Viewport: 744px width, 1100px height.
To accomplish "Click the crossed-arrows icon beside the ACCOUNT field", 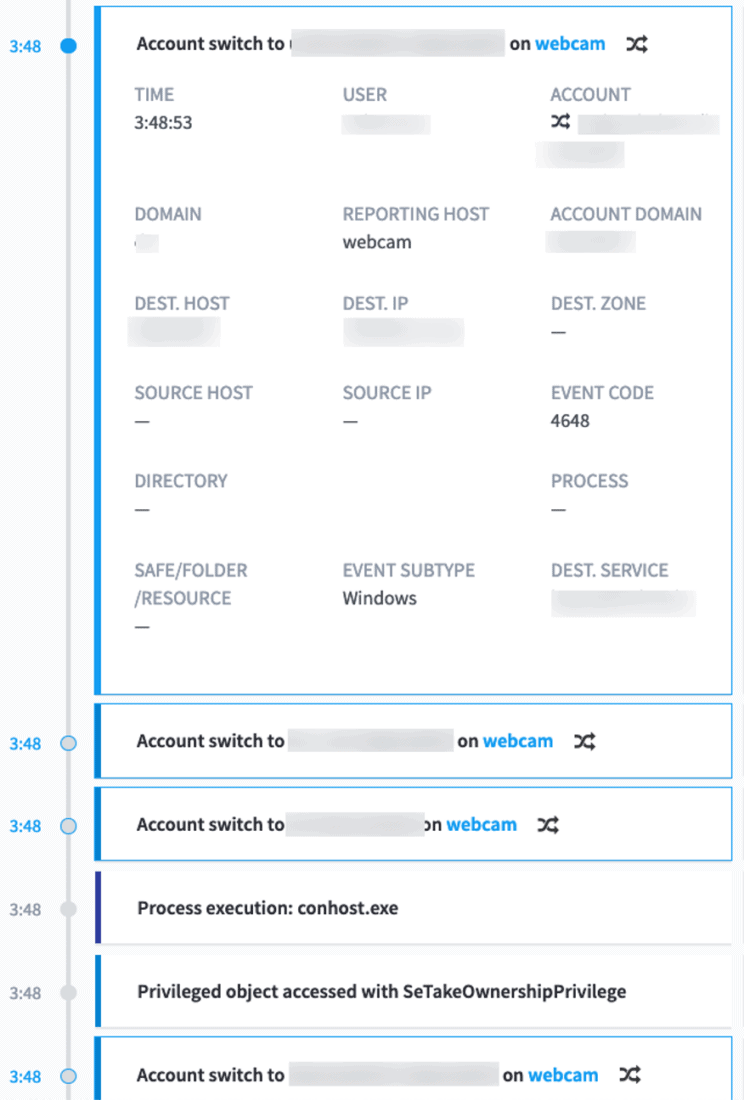I will (560, 121).
